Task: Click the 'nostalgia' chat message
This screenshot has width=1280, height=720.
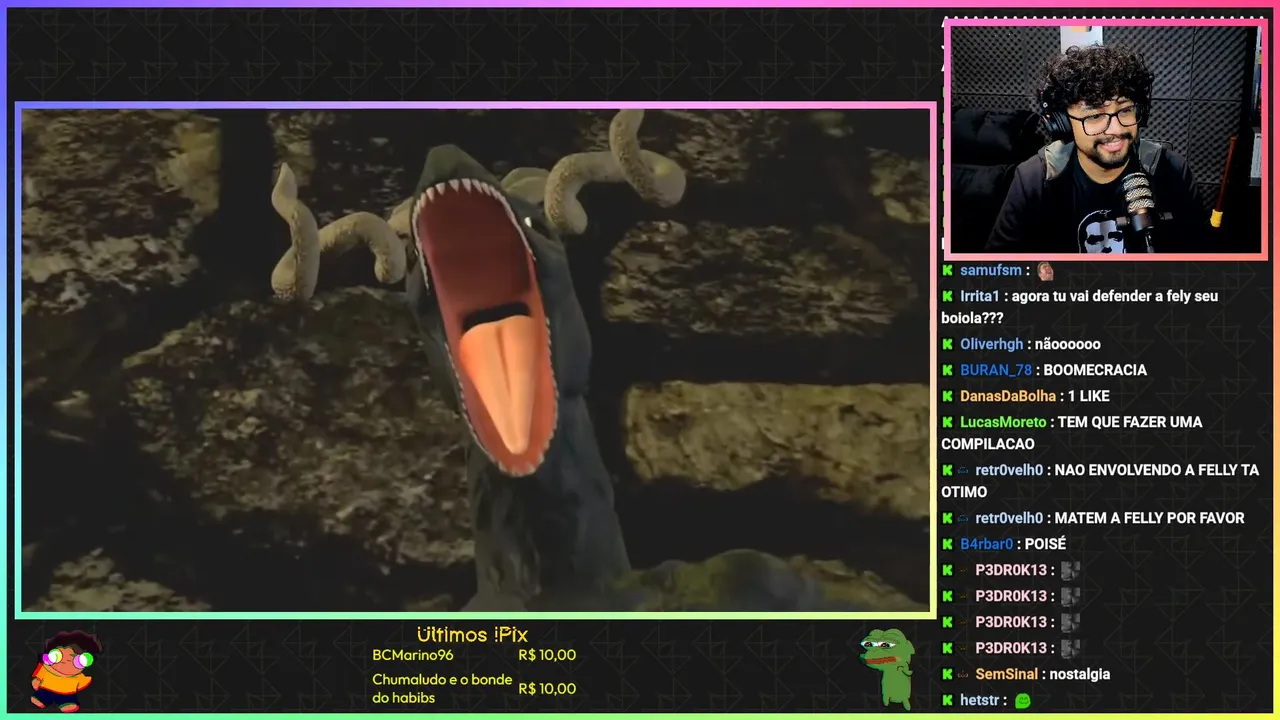Action: [x=1080, y=674]
